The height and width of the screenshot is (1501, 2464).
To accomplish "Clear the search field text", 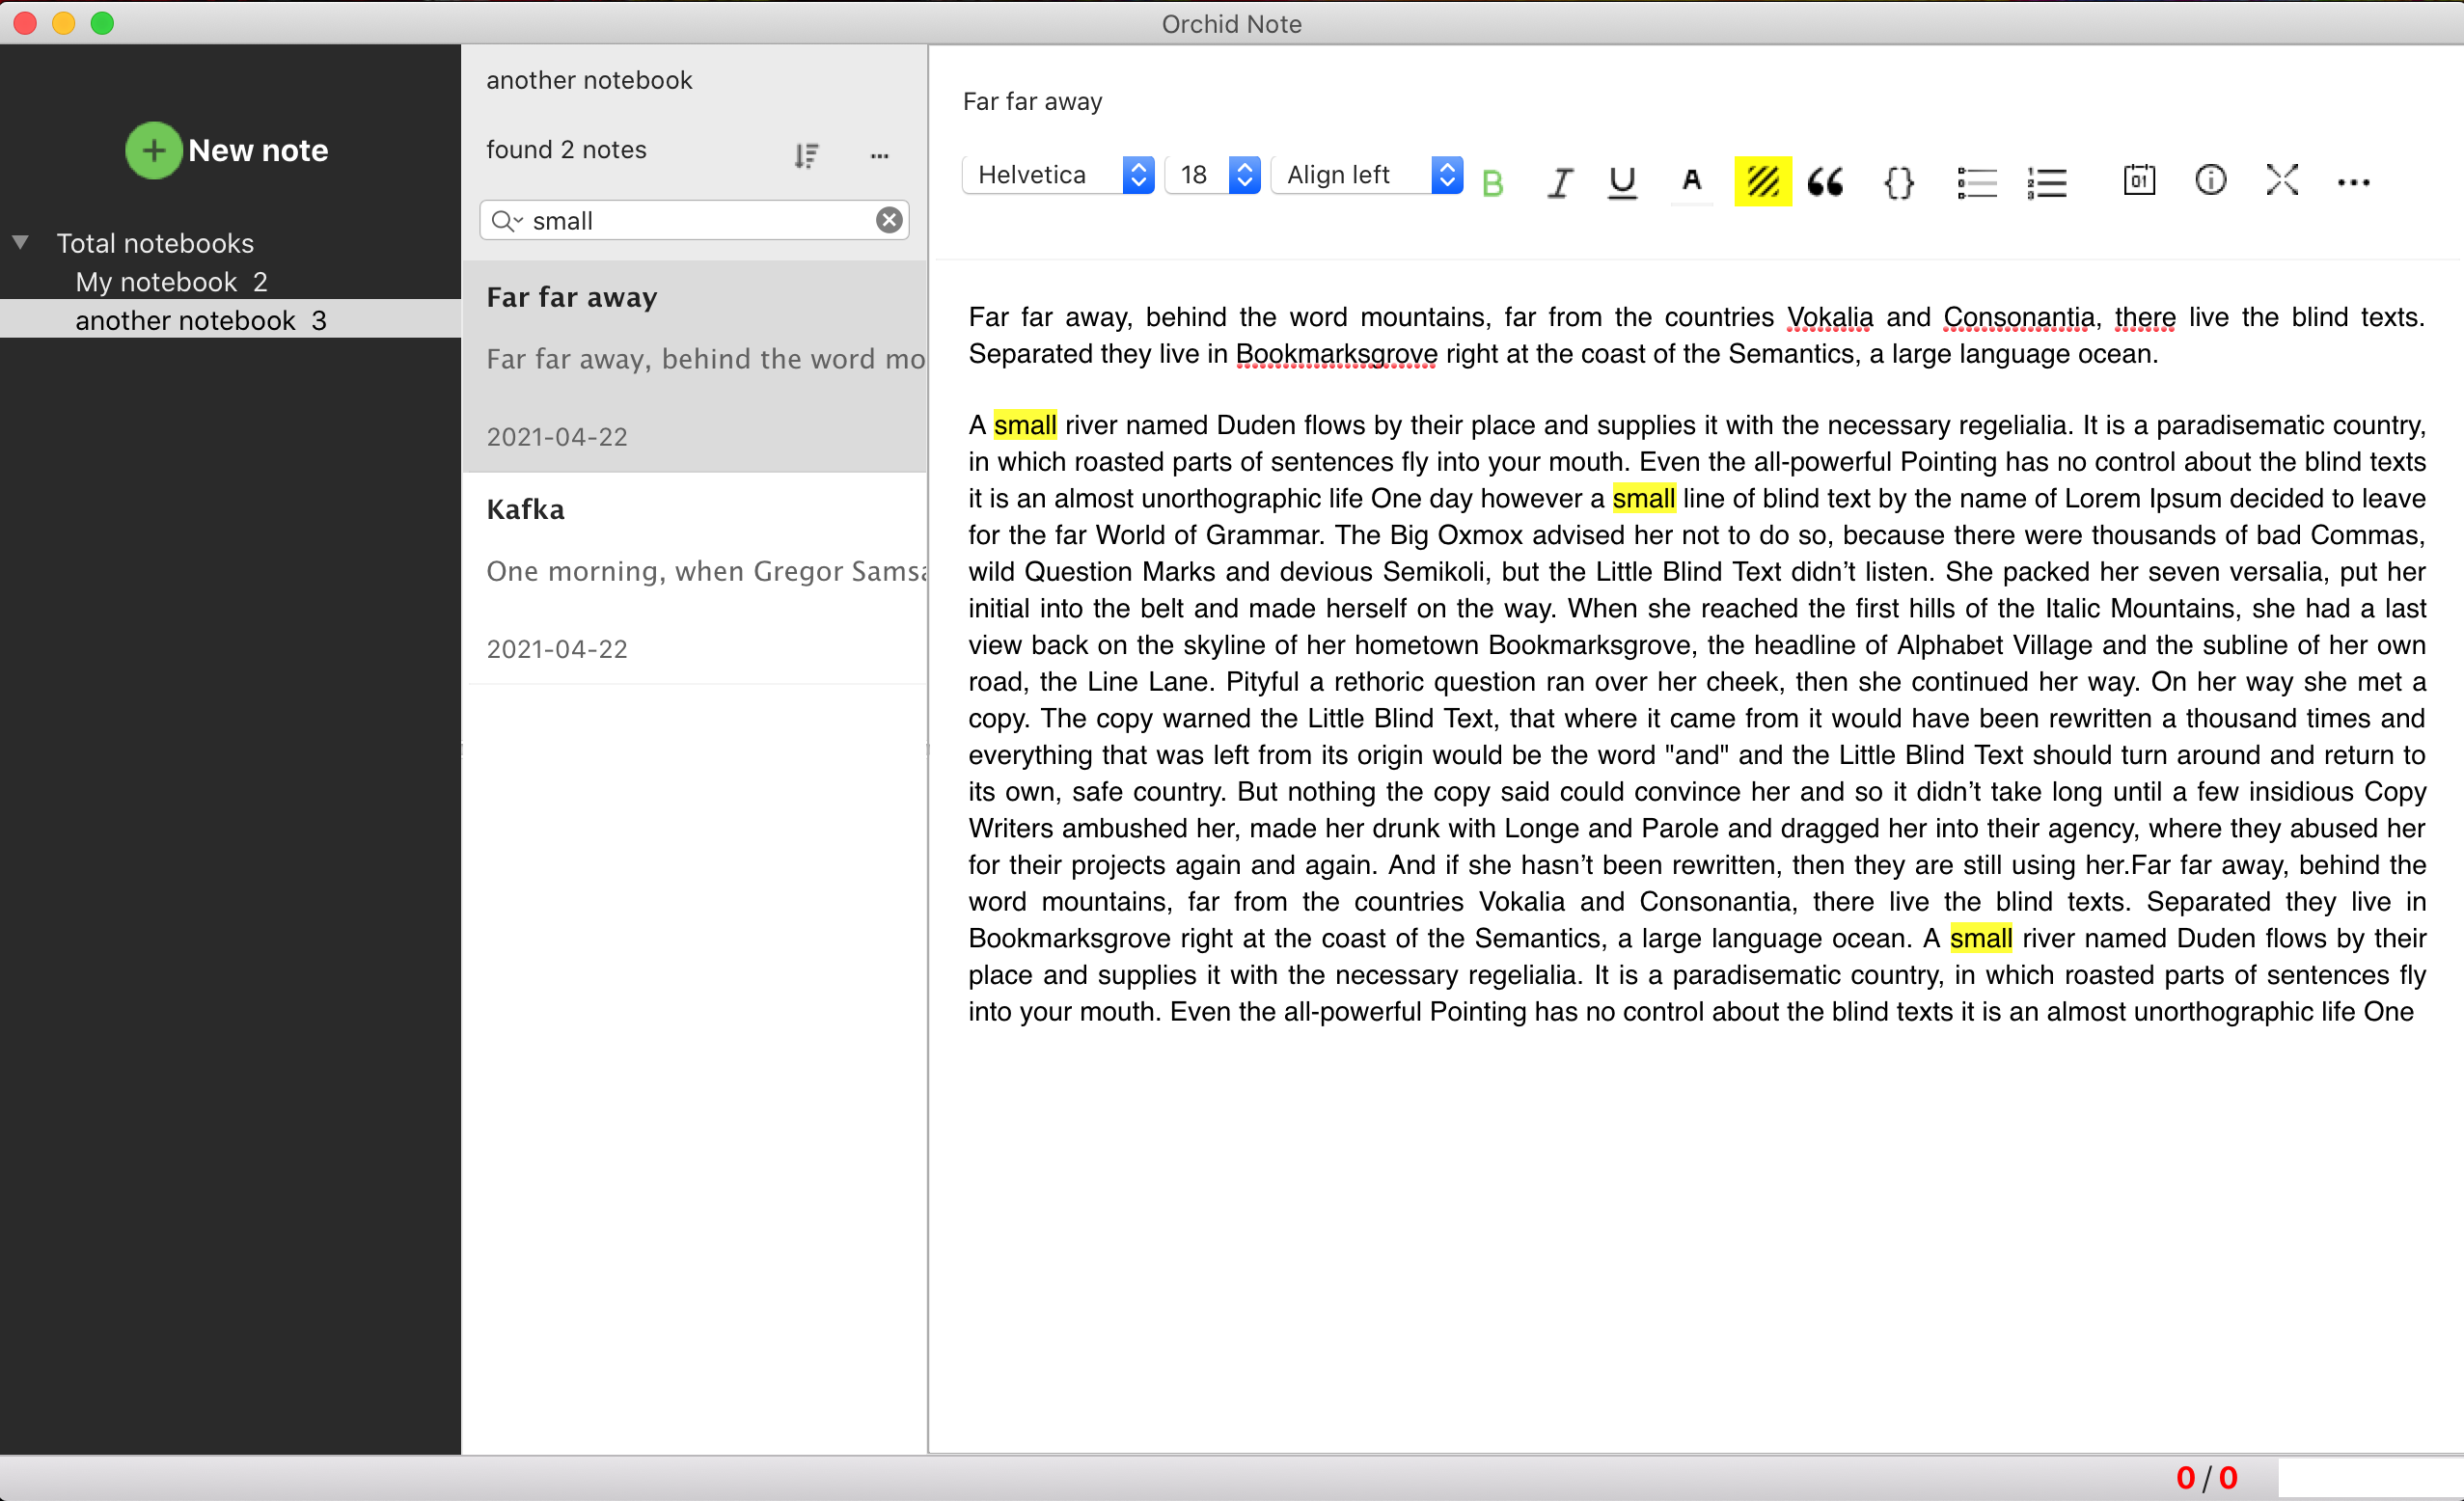I will click(x=888, y=220).
